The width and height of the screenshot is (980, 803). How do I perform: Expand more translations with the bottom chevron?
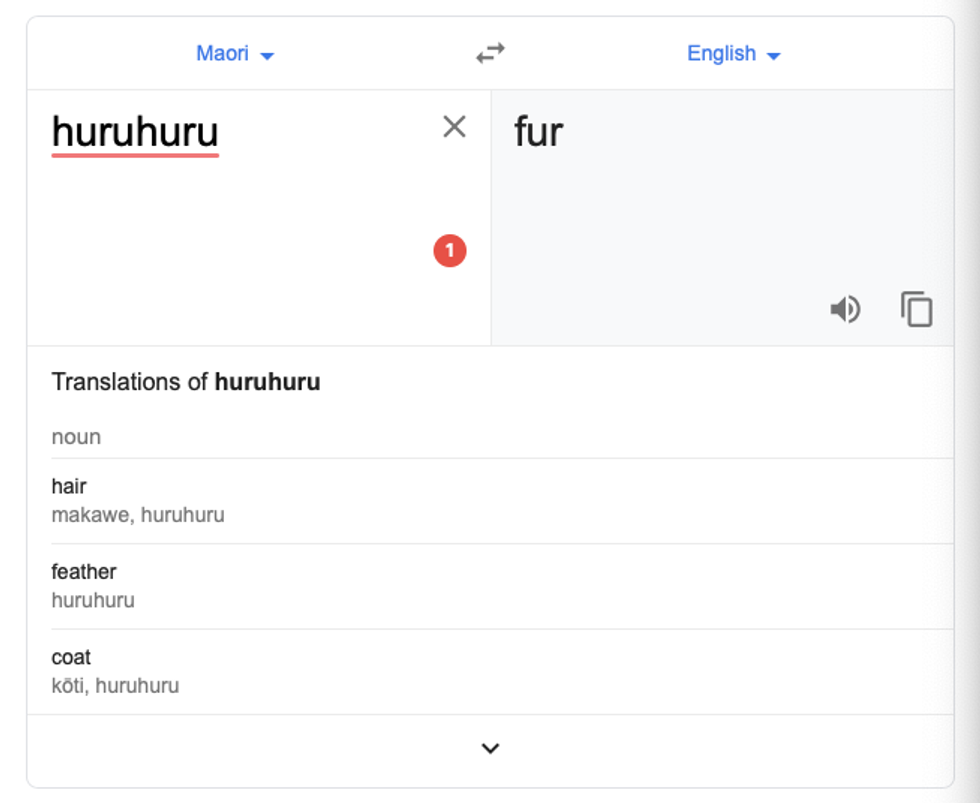490,748
